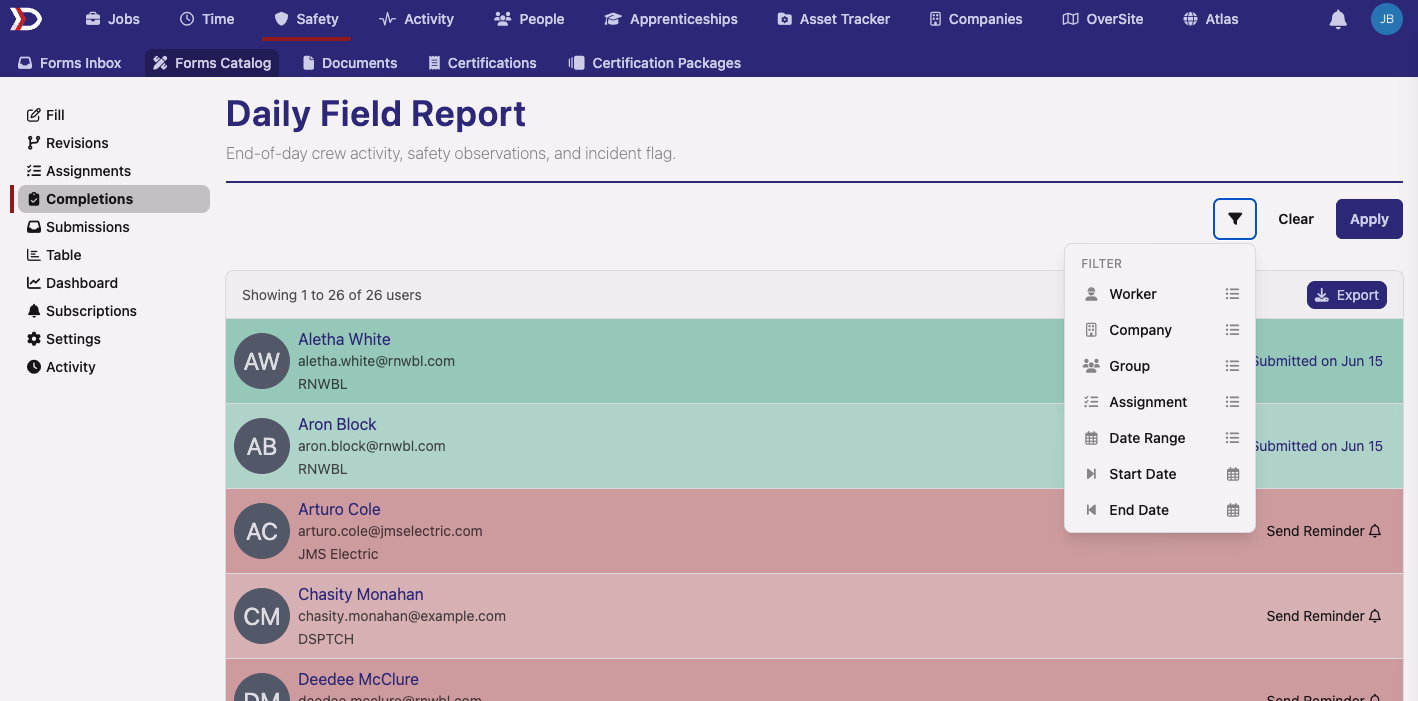Select Assignment filter option
Screen dimensions: 1418x701
pos(1160,402)
